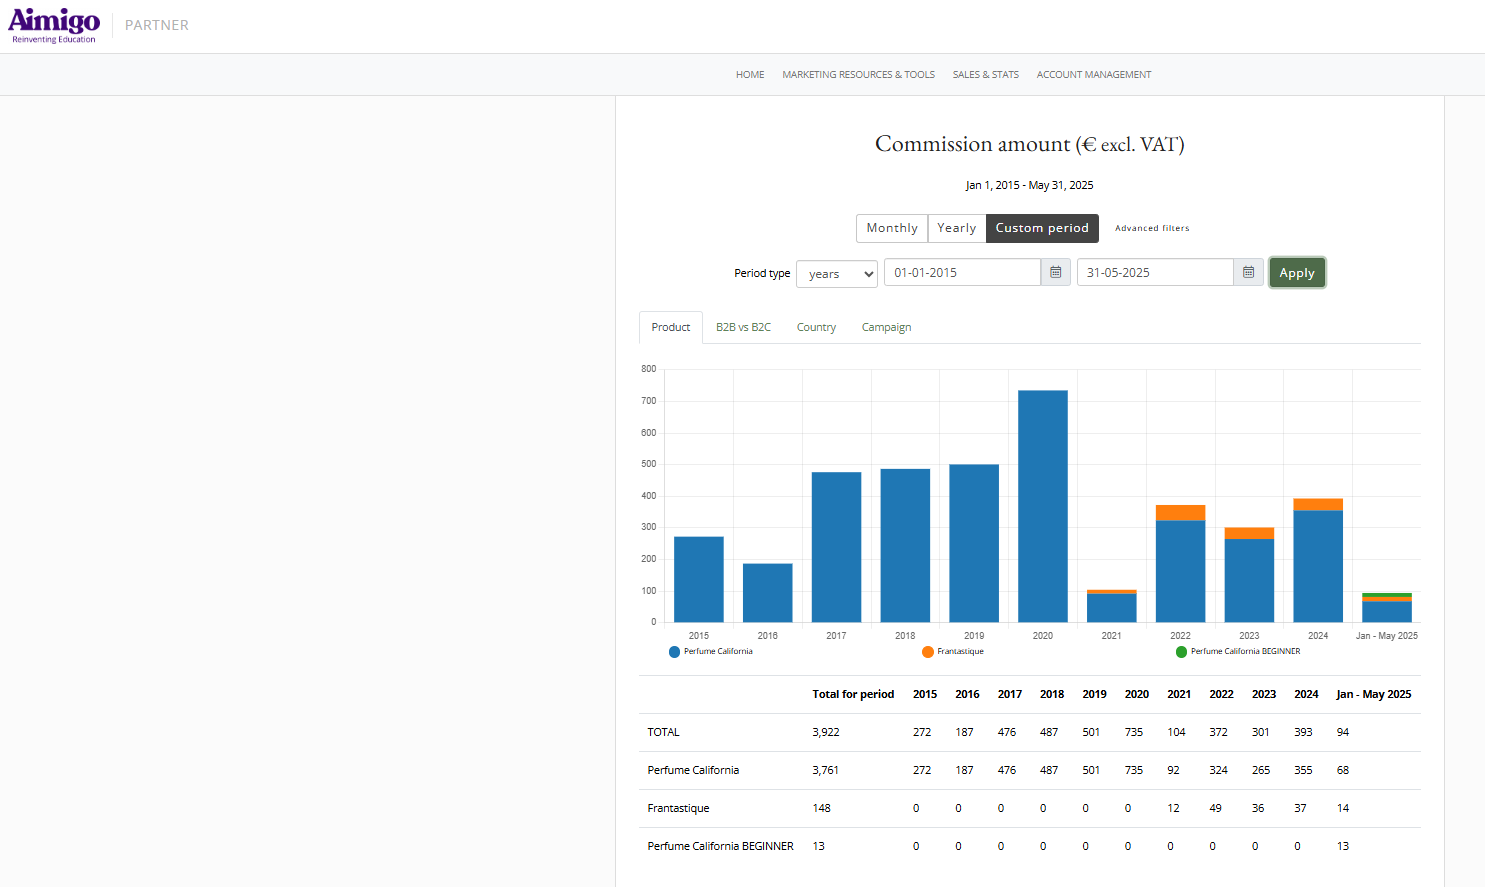Click Perfume California BEGINNER legend label

pyautogui.click(x=1246, y=652)
